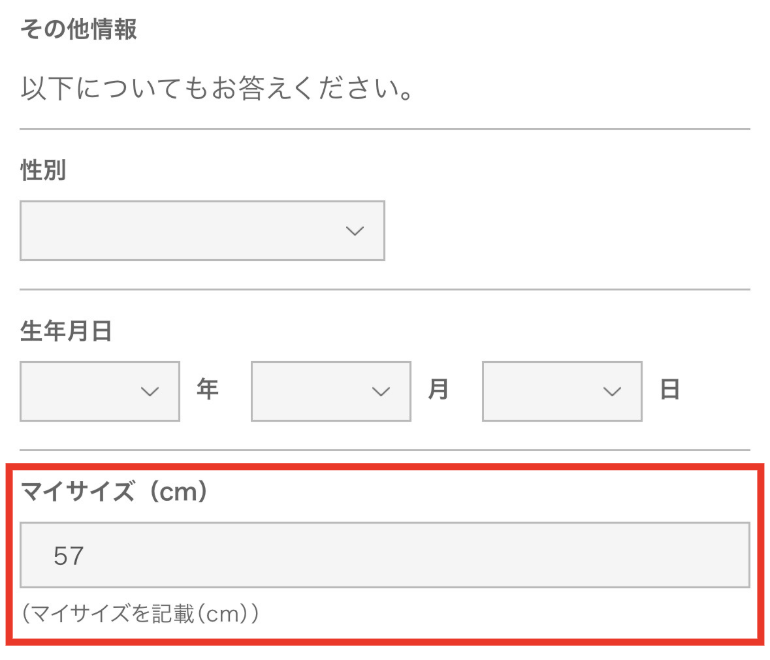Screen dimensions: 770x660
Task: Click the number 57 in size field
Action: click(x=69, y=555)
